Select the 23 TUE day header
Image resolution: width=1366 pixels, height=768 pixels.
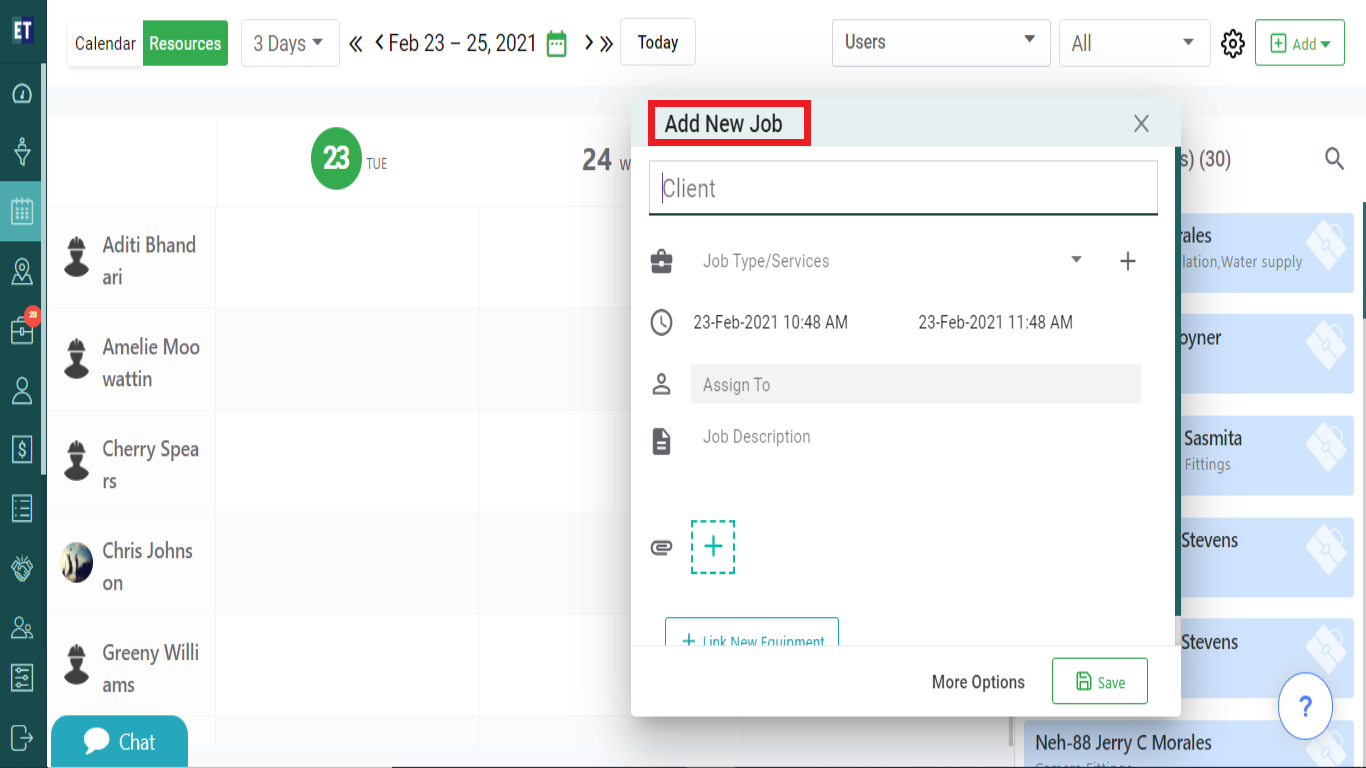[x=348, y=159]
